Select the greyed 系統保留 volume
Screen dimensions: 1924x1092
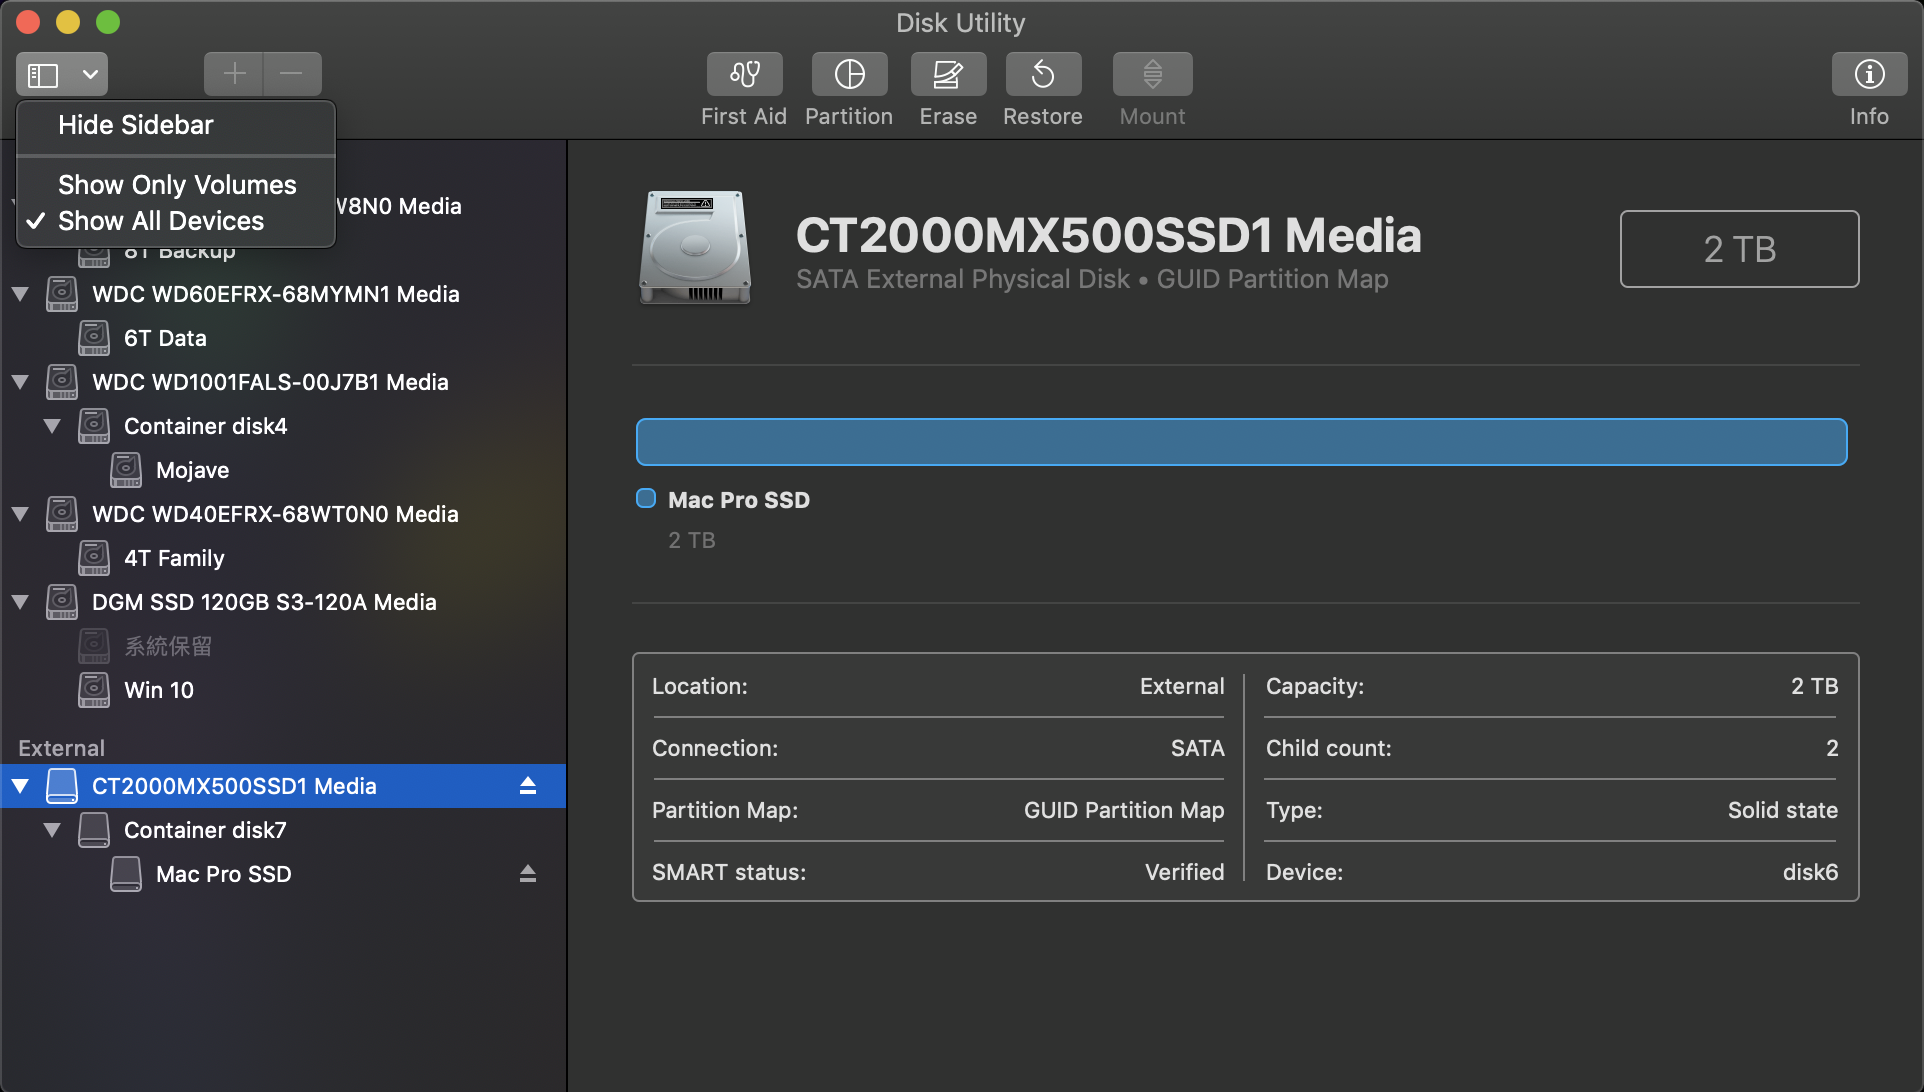(283, 646)
